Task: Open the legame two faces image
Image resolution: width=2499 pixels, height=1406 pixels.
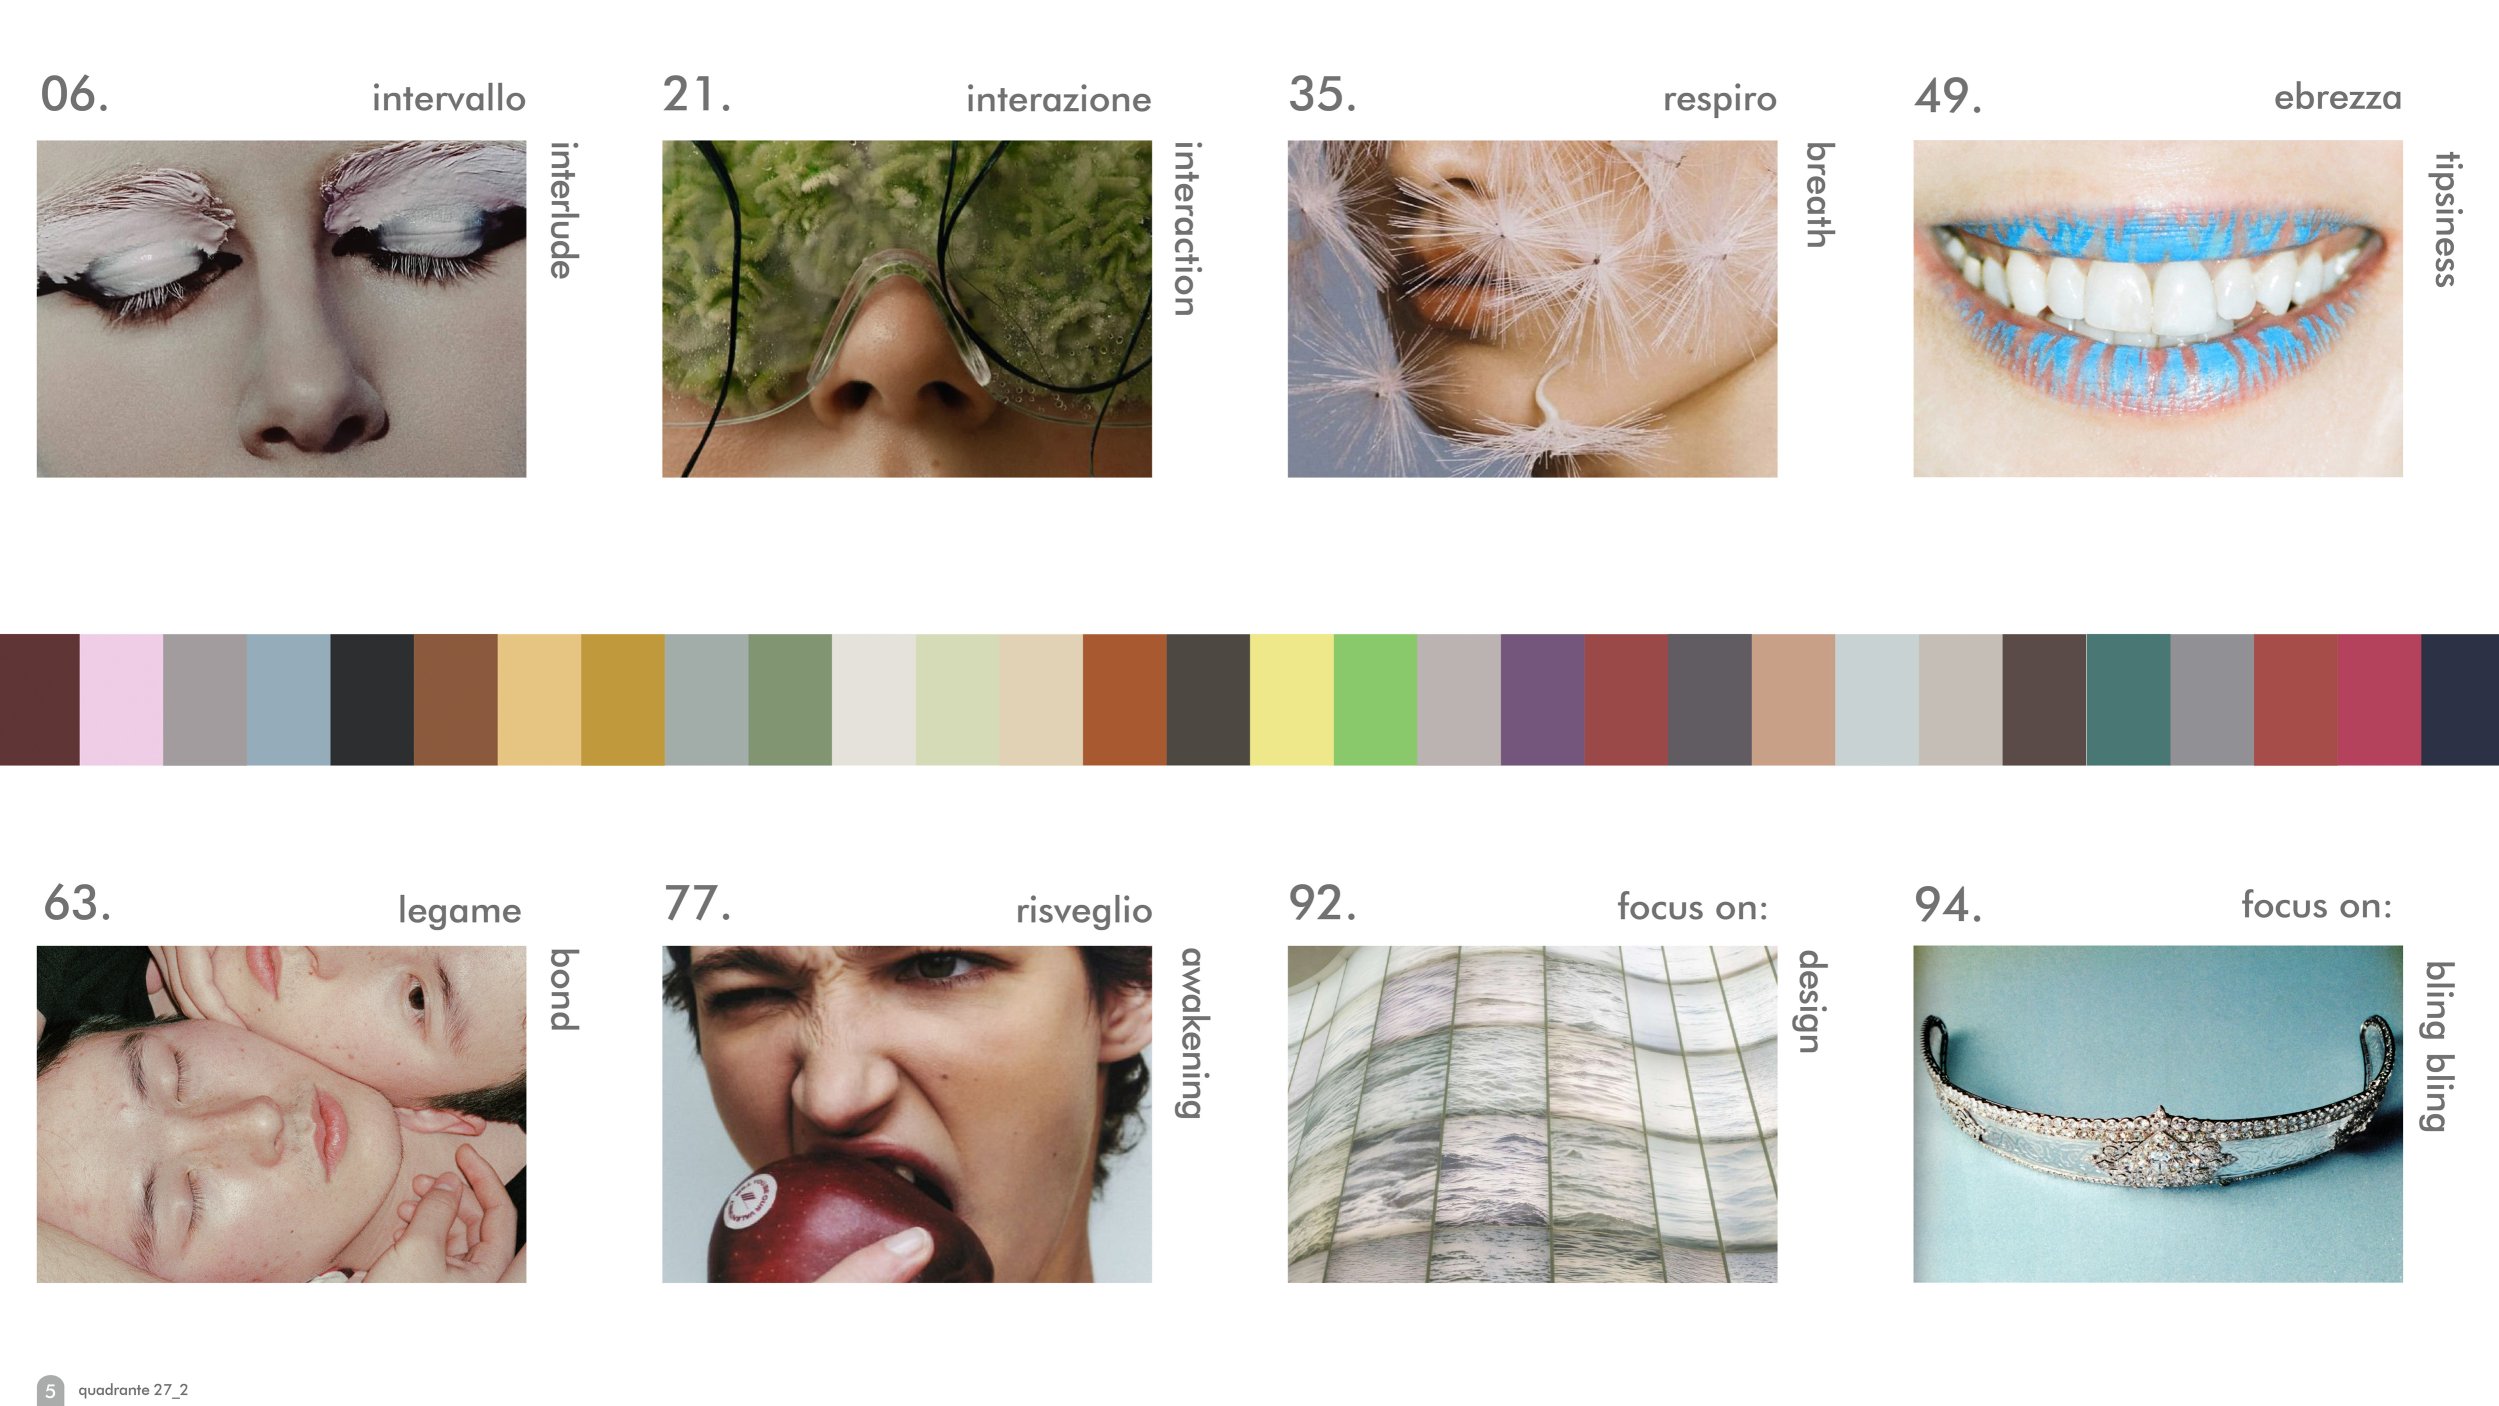Action: click(281, 1114)
